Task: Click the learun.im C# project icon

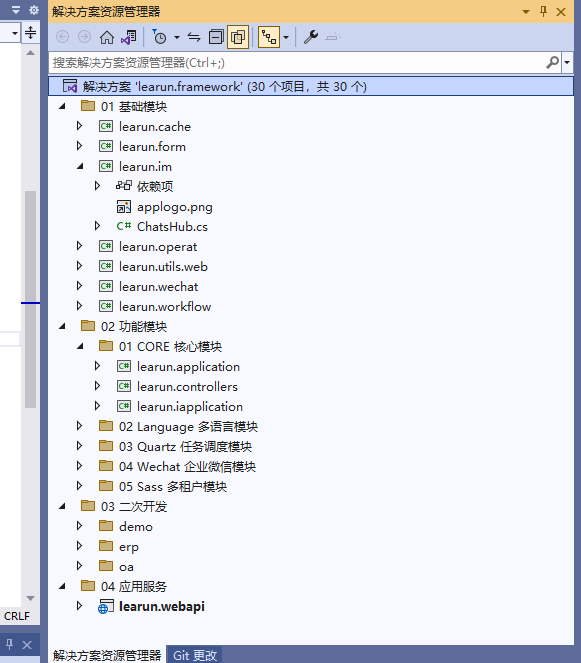Action: coord(106,166)
